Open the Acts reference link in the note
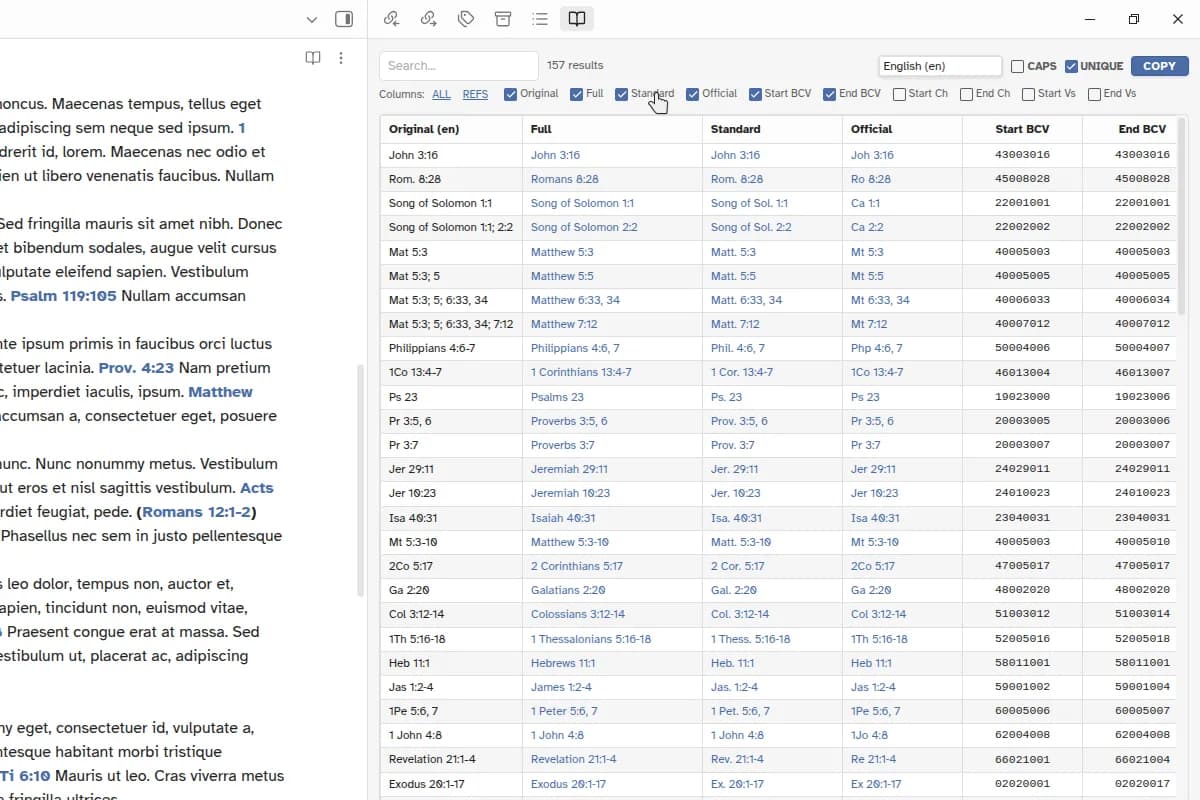Image resolution: width=1200 pixels, height=800 pixels. (x=256, y=488)
